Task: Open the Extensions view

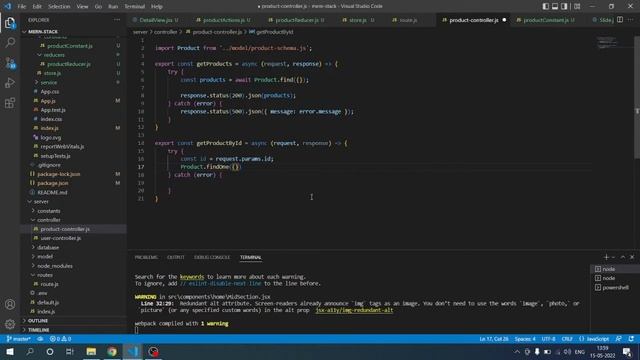Action: [x=10, y=103]
